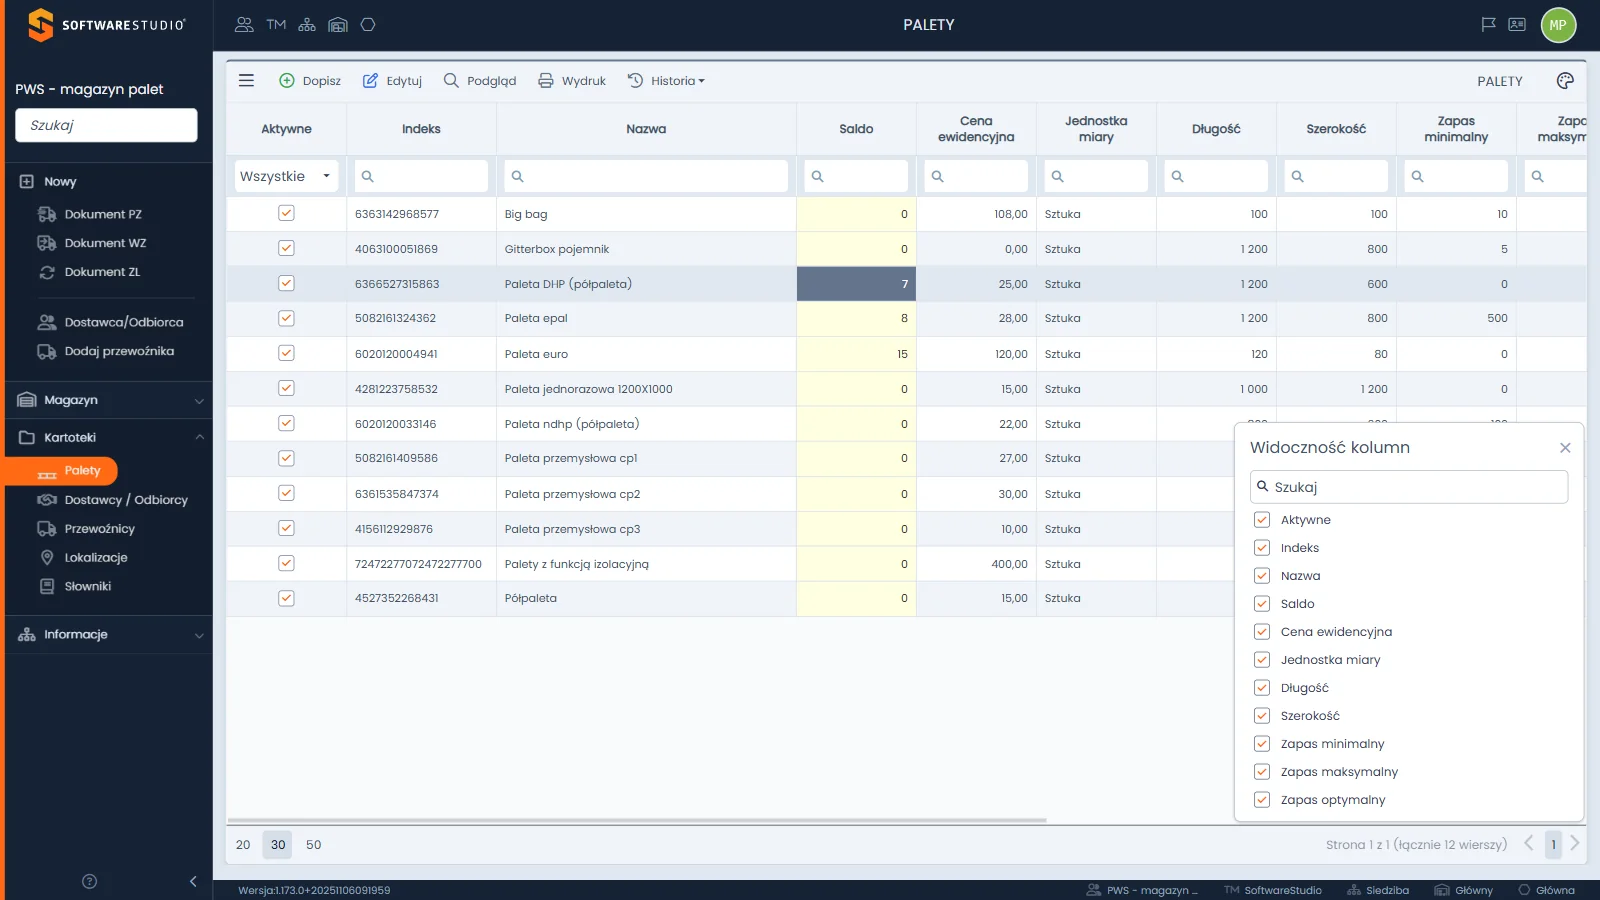Open Dostawca/Odbiorca in the sidebar

pyautogui.click(x=124, y=322)
